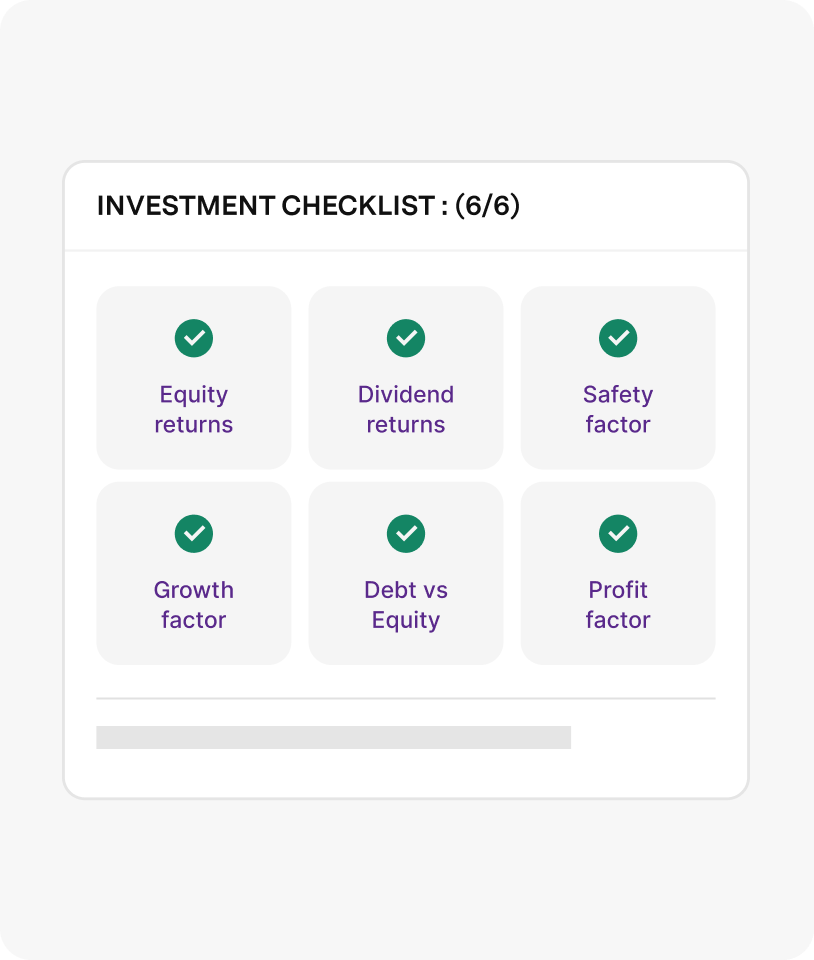Screen dimensions: 814x960
Task: Expand the Debt vs Equity card
Action: pyautogui.click(x=405, y=572)
